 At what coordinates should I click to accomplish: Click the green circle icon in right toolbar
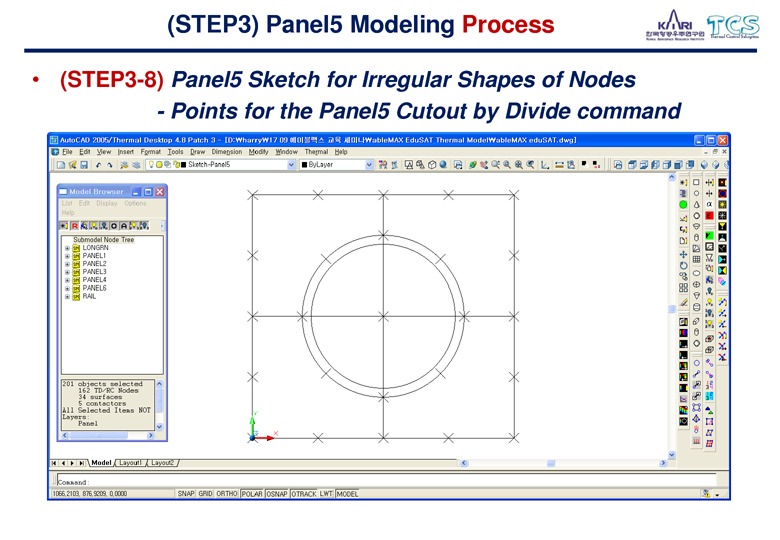point(683,204)
